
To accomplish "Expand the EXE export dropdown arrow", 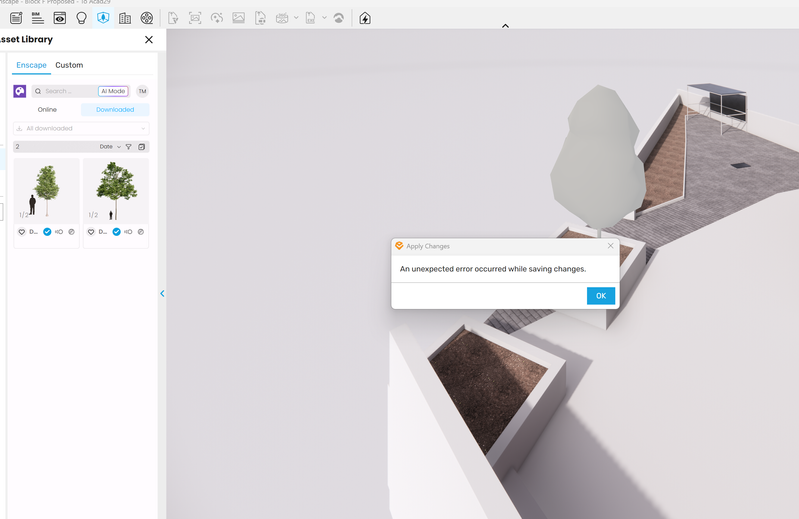I will tap(324, 18).
